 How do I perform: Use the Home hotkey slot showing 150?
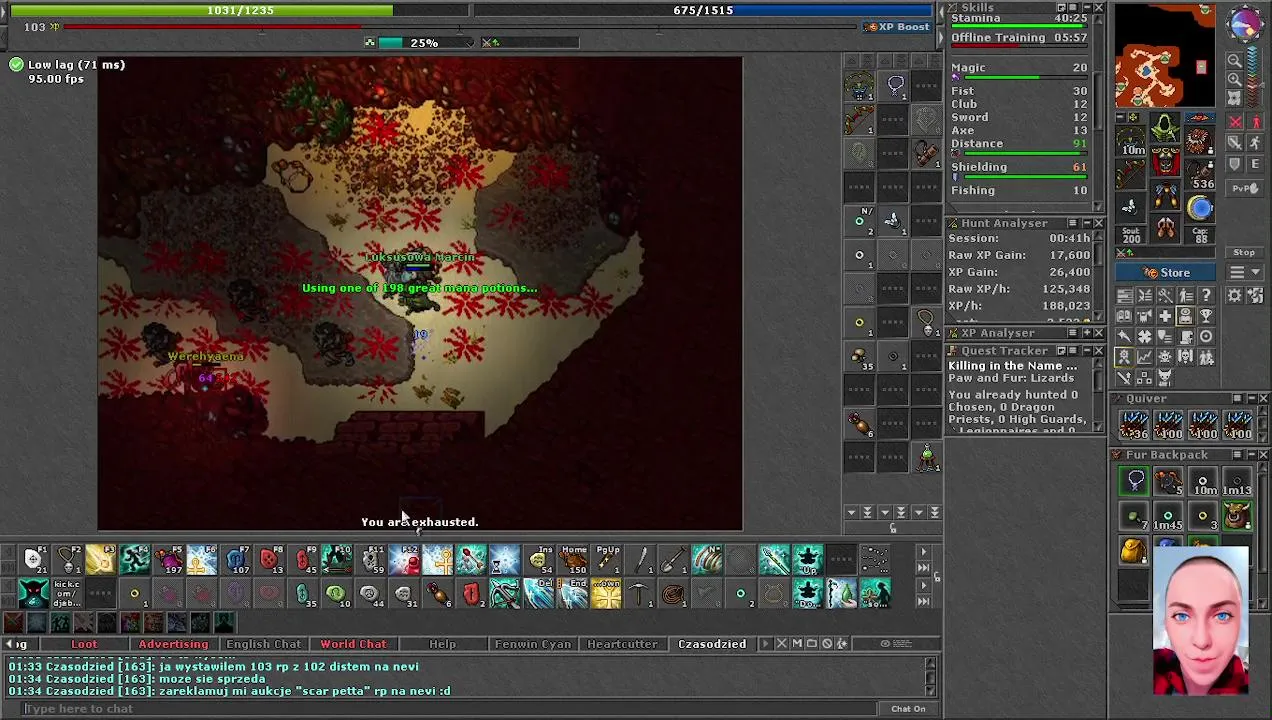[573, 560]
